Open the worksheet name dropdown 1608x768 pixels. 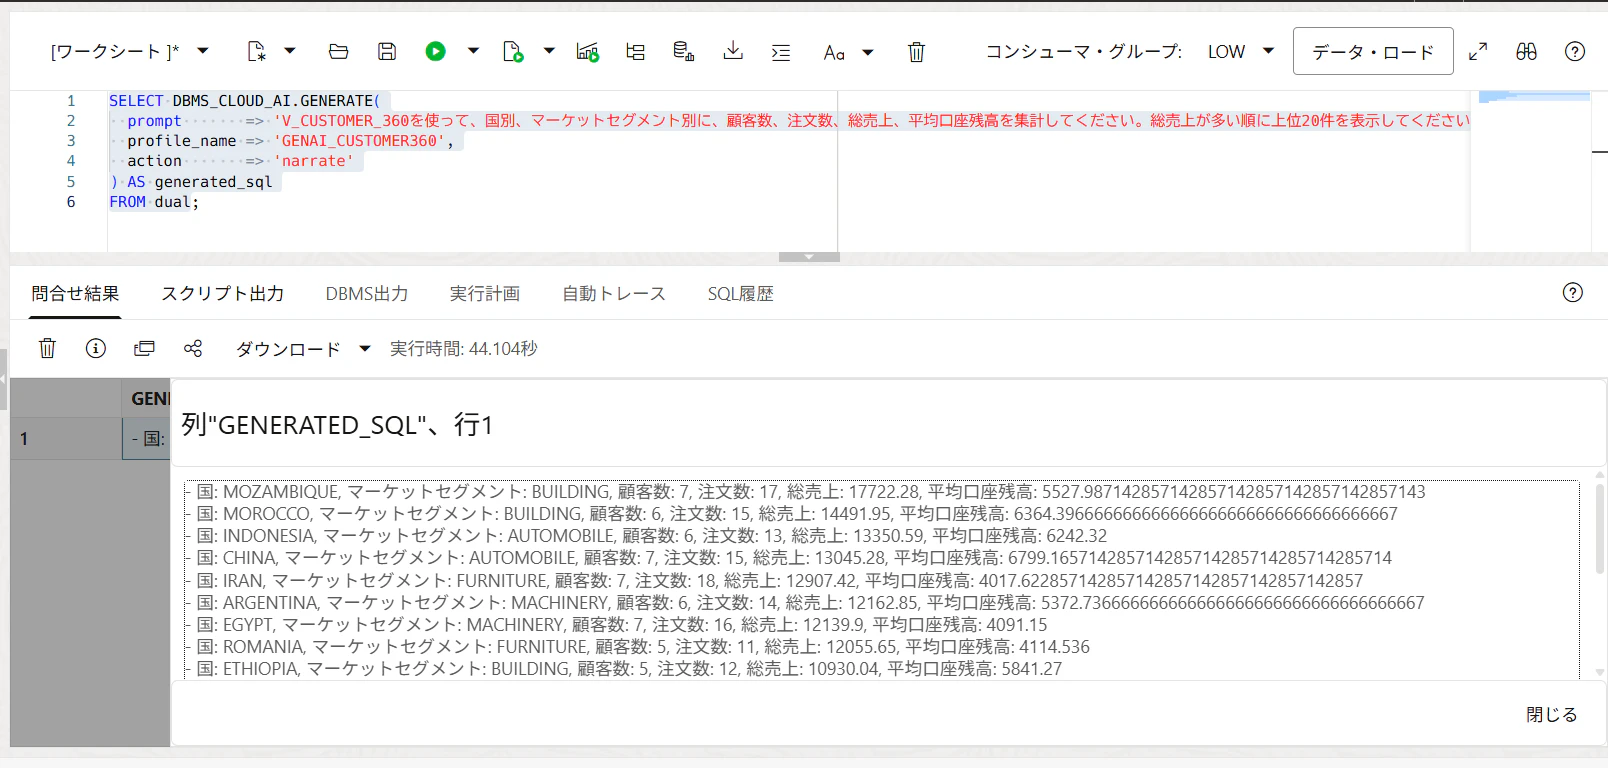coord(203,51)
